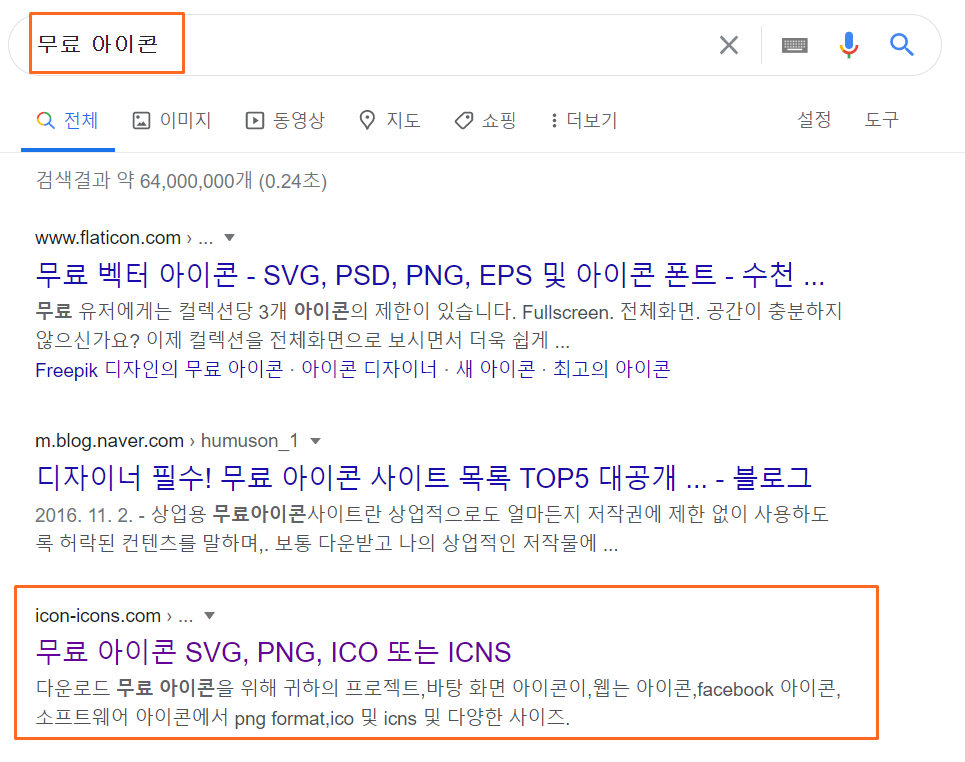The image size is (965, 762).
Task: Open the 쇼핑 tab
Action: click(486, 120)
